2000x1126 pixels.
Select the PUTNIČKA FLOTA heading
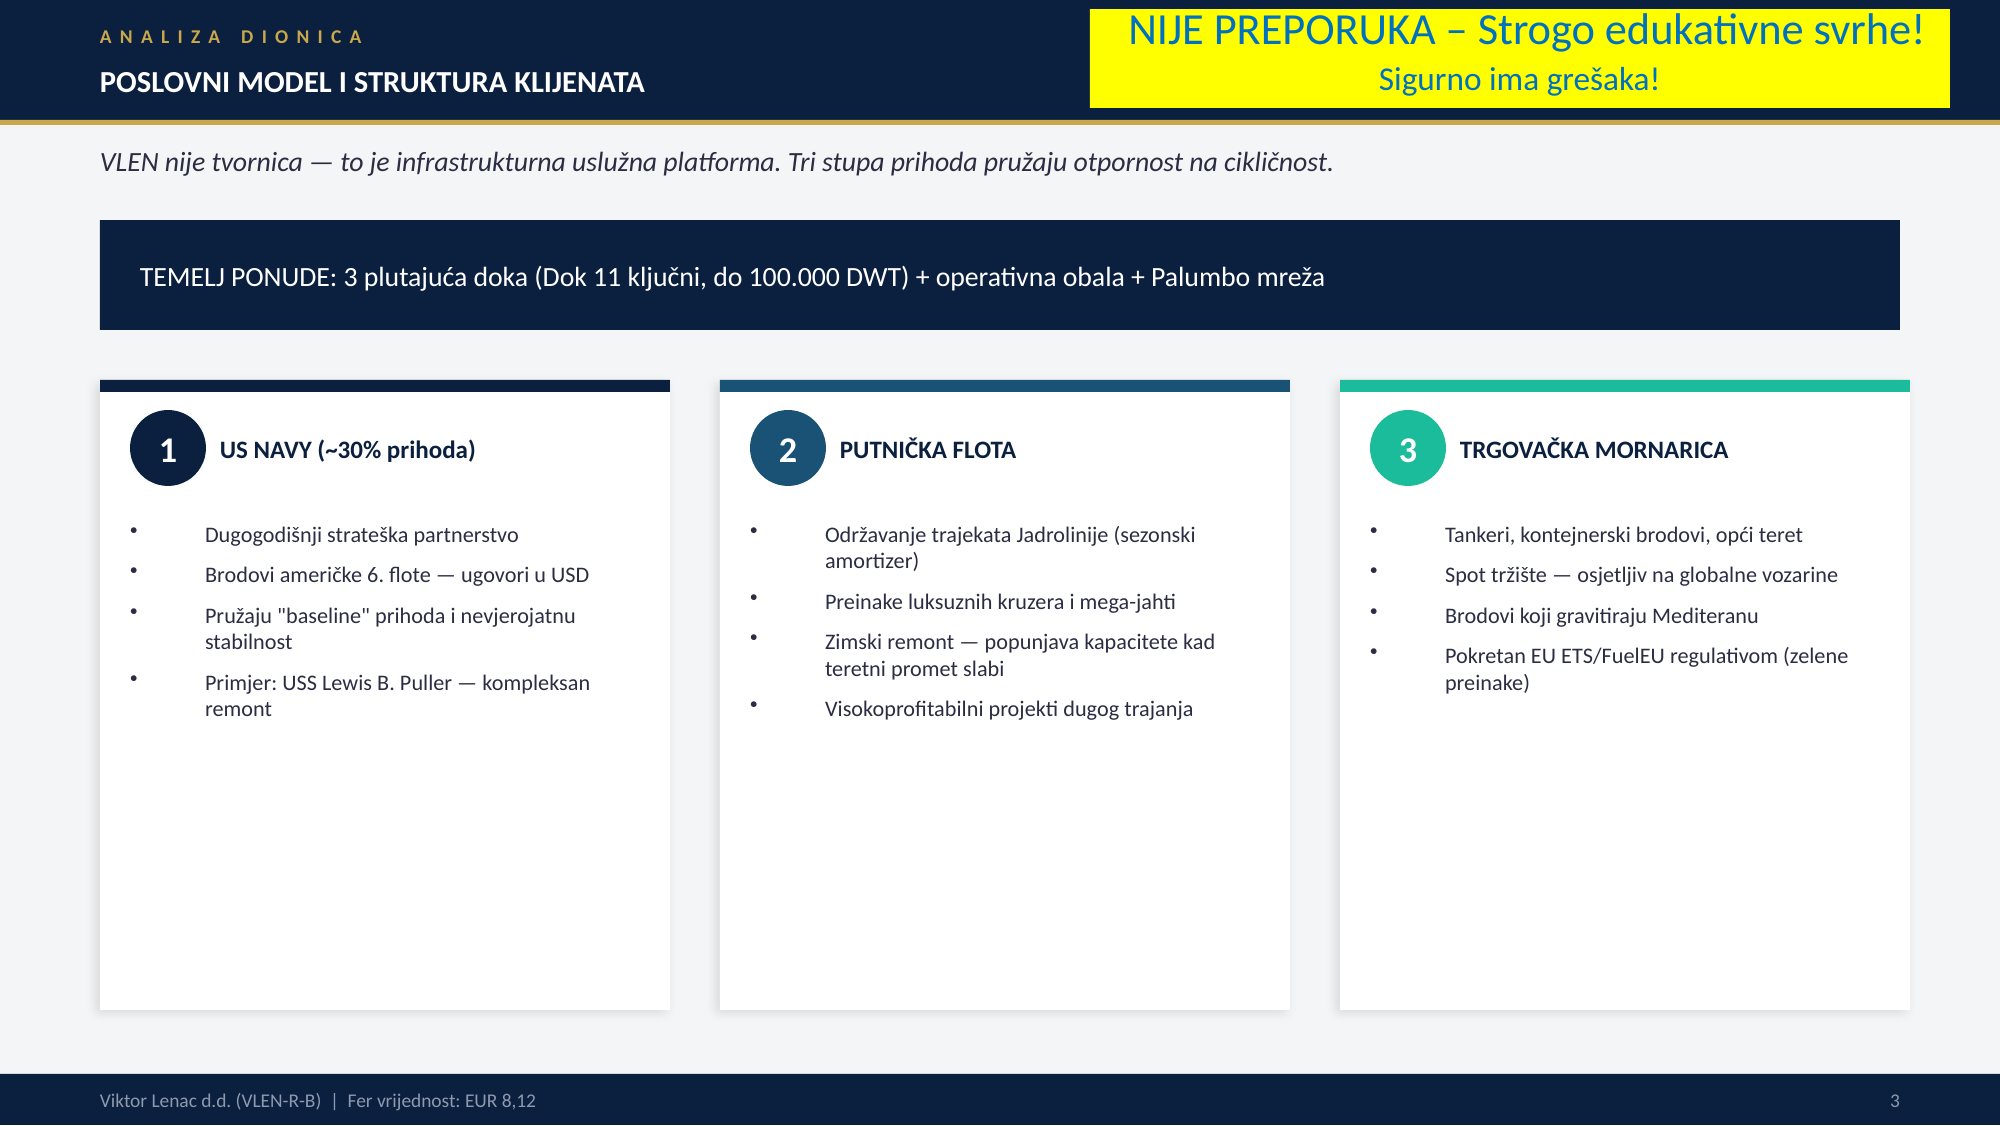click(927, 450)
